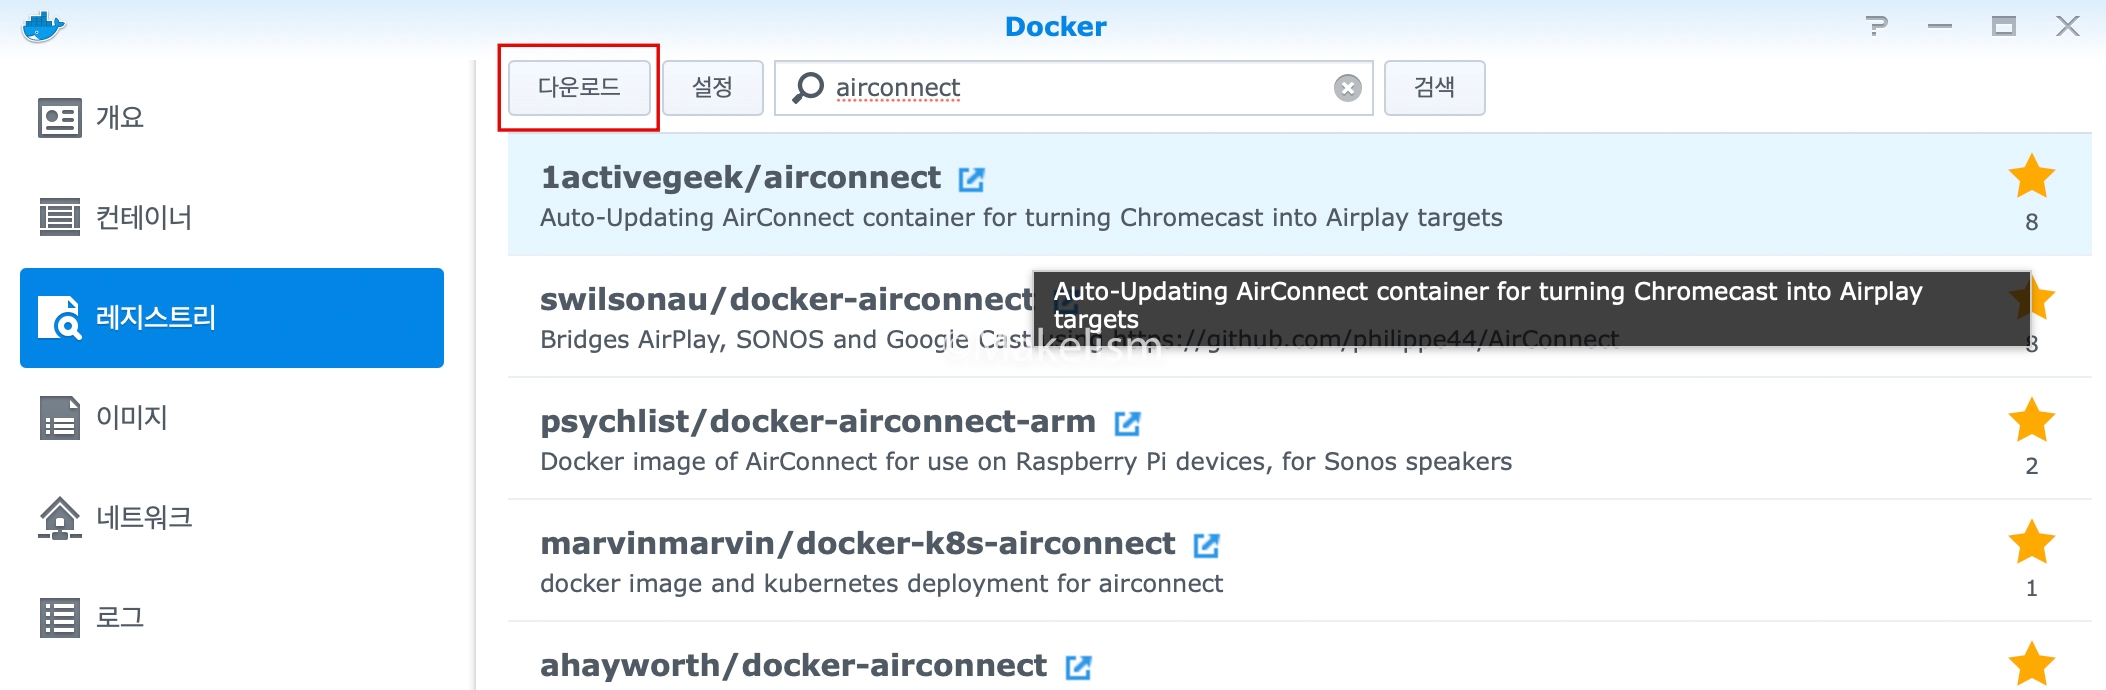
Task: Open external link for marvinmarvin/docker-k8s-airconnect
Action: tap(1206, 545)
